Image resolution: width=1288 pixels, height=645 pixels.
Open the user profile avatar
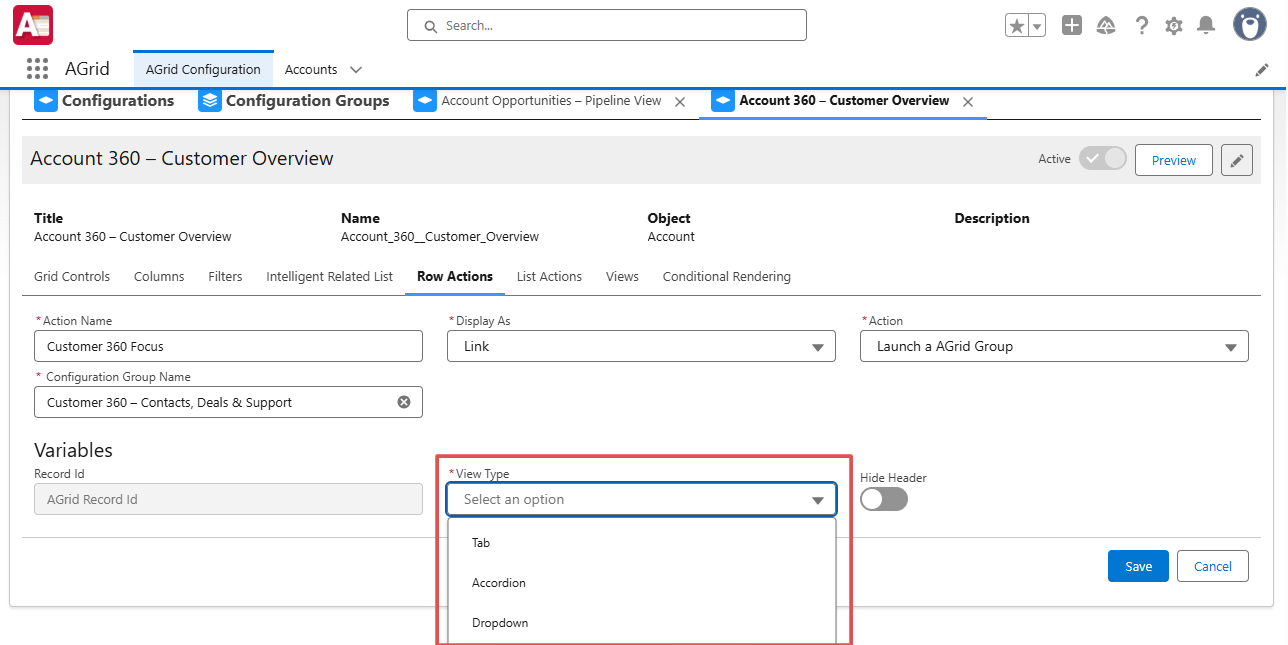pos(1250,25)
